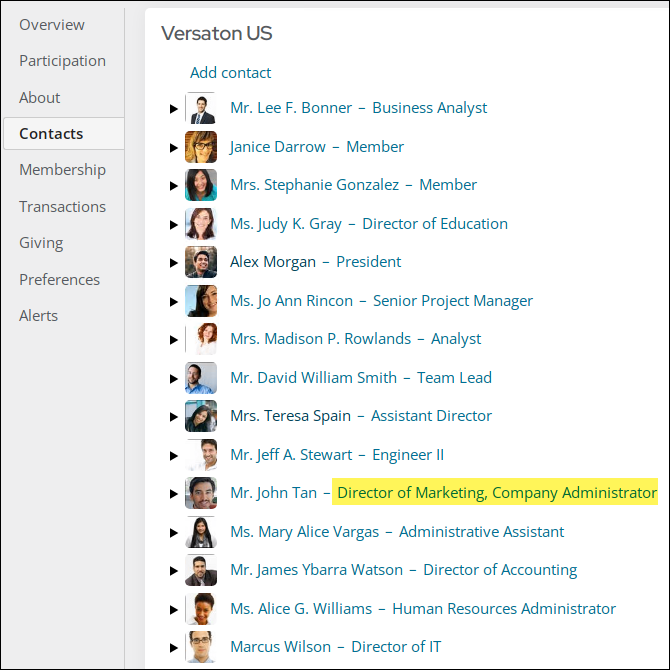Viewport: 670px width, 670px height.
Task: Click Janice Darrow's avatar picture
Action: [x=201, y=147]
